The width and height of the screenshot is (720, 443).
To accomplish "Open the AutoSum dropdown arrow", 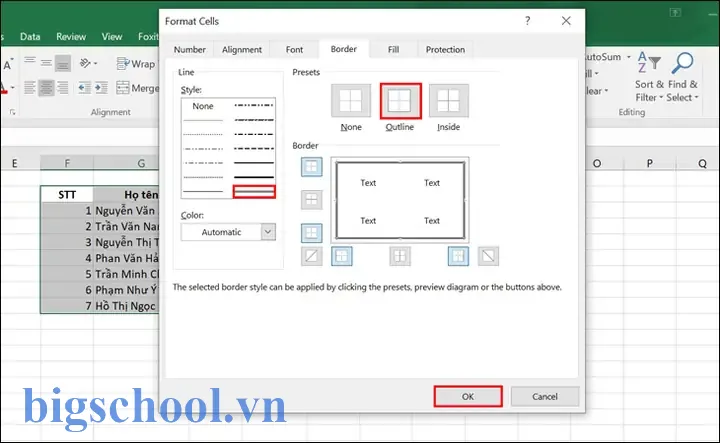I will [x=629, y=57].
